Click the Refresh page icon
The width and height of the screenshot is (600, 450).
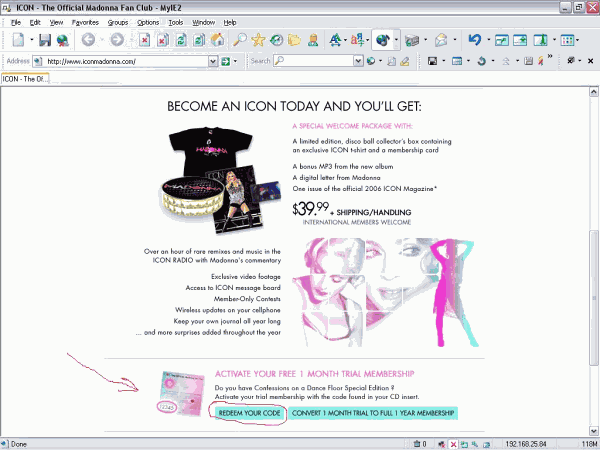click(181, 40)
